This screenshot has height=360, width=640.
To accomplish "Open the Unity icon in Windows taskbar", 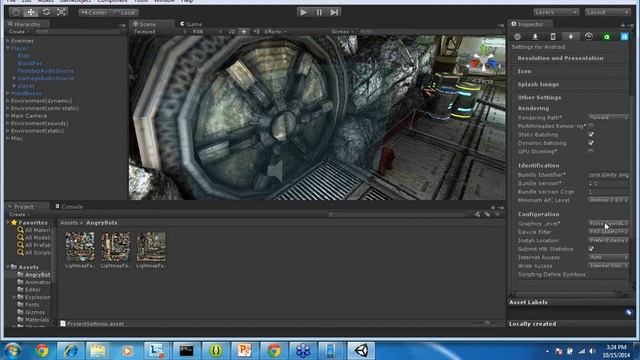I will coord(361,351).
